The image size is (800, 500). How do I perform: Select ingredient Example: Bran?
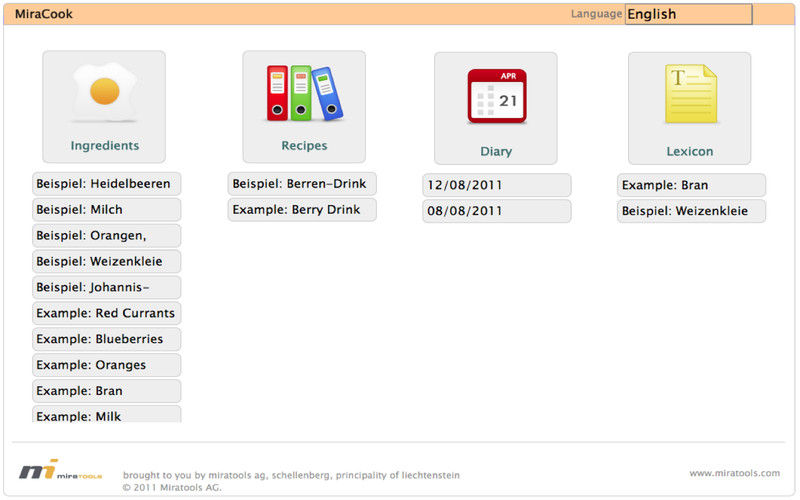107,391
